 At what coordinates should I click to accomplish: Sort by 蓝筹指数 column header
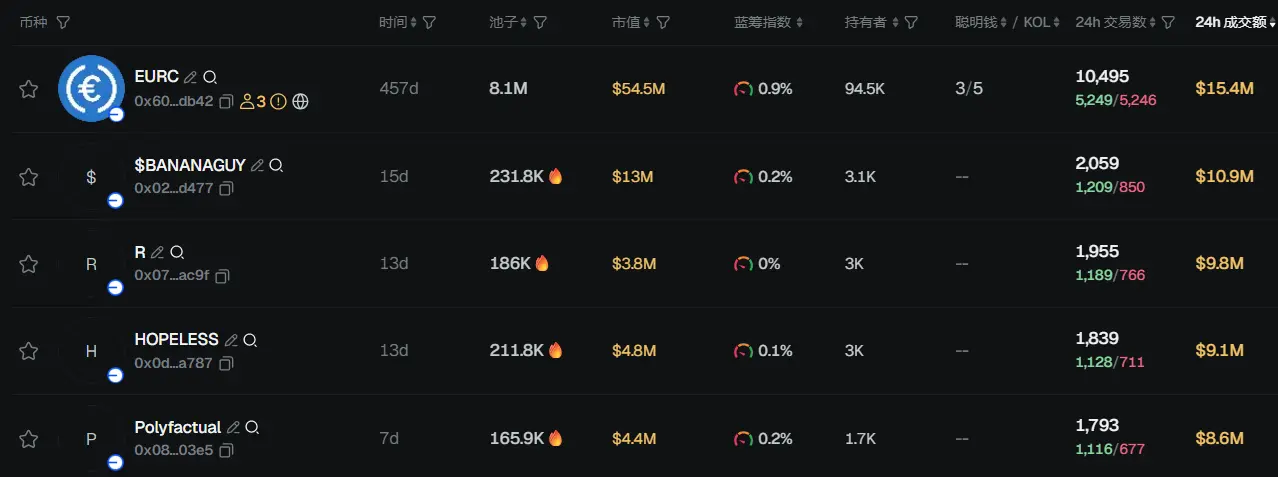click(769, 22)
